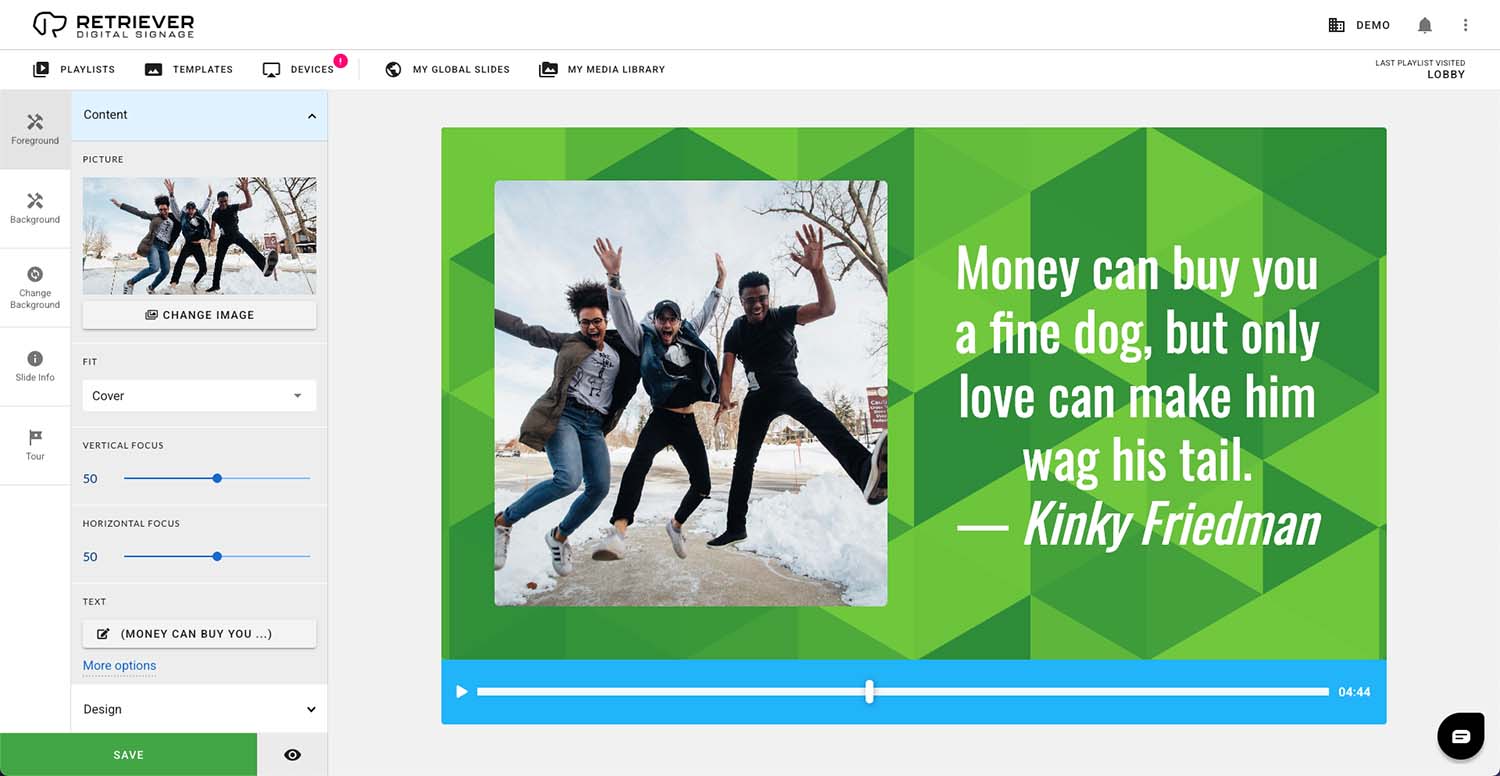Select the Background tools tab
The width and height of the screenshot is (1500, 776).
pyautogui.click(x=35, y=208)
